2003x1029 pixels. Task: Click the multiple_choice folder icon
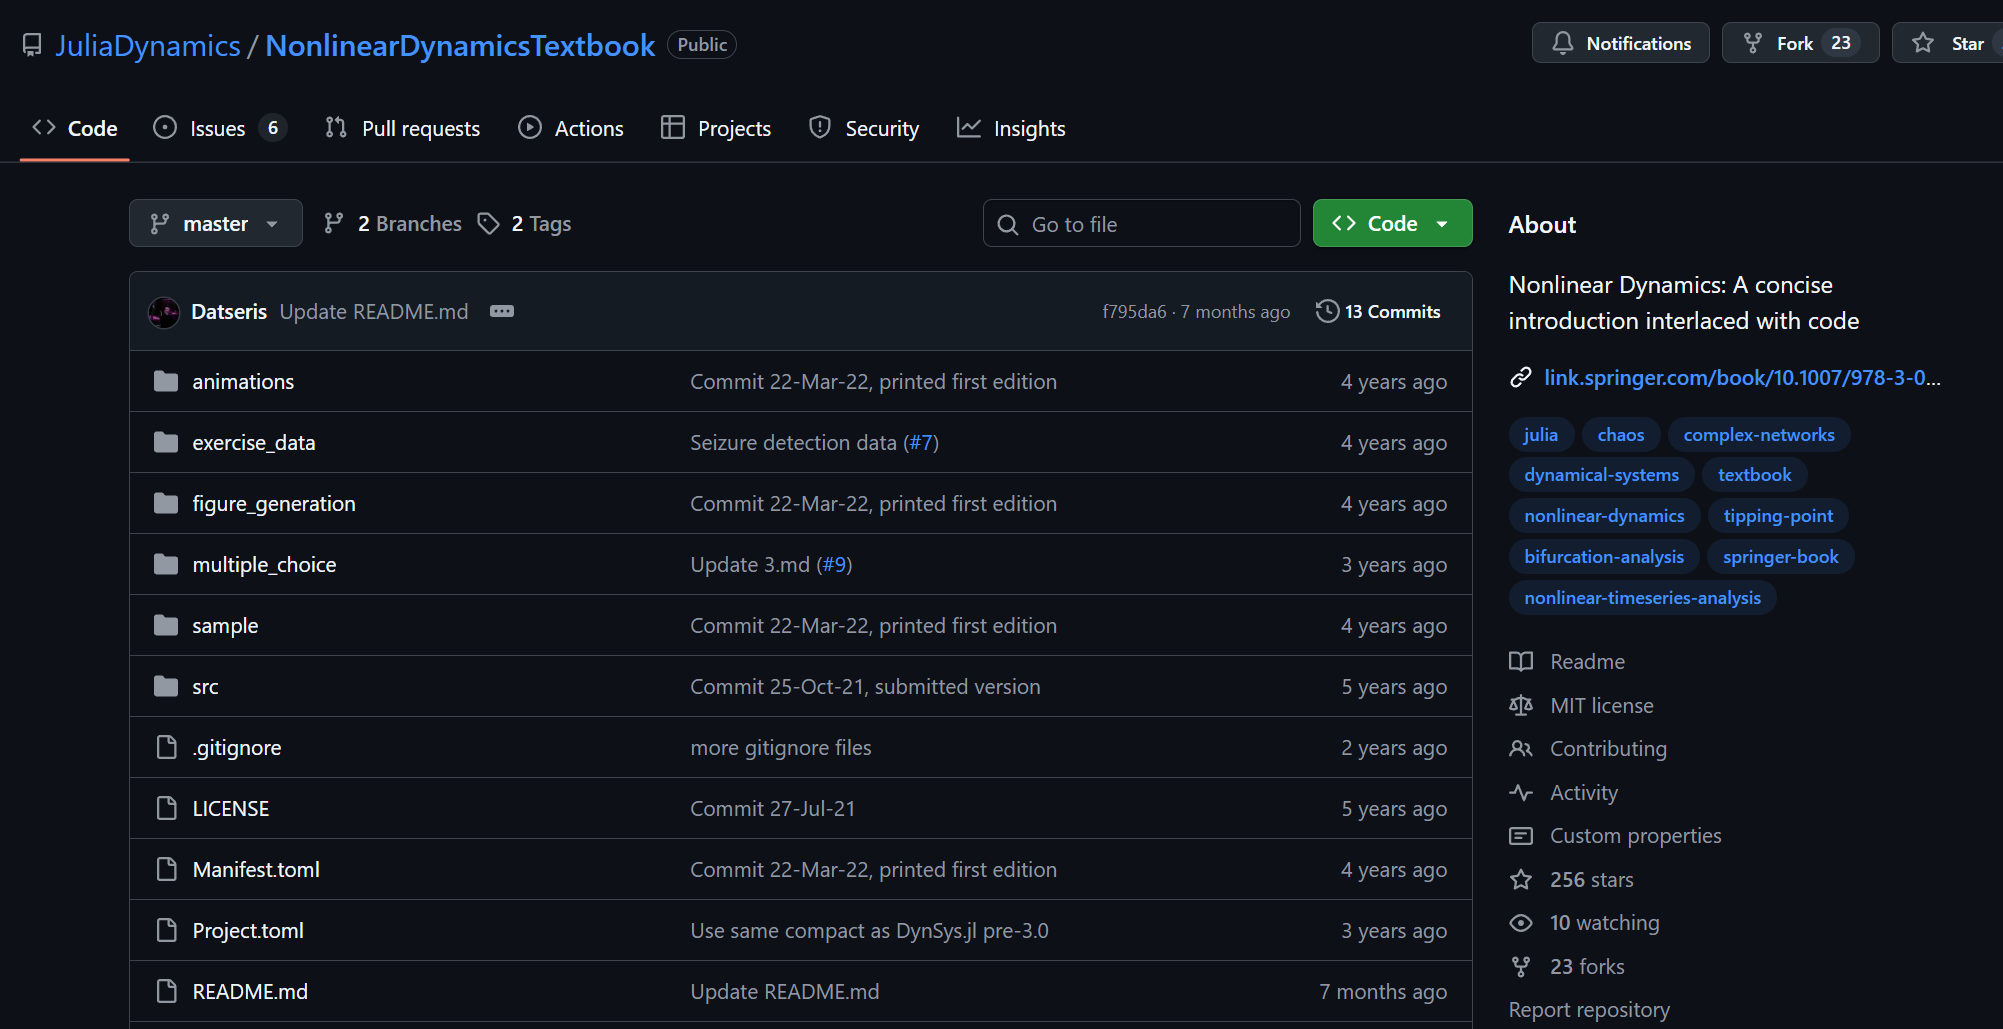point(166,564)
